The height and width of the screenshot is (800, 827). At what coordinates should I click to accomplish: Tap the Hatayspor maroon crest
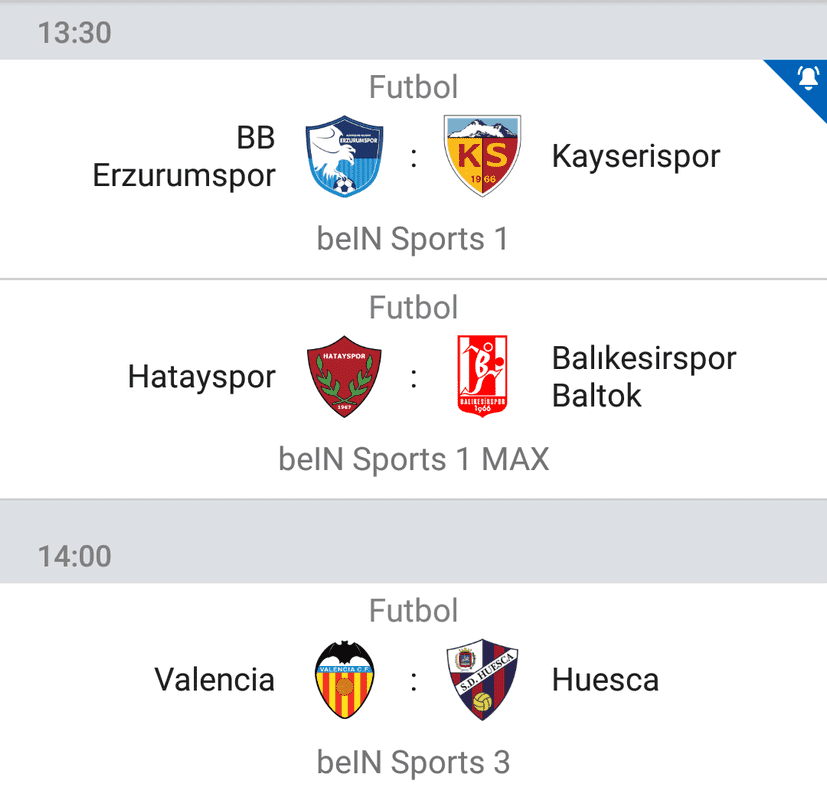click(344, 377)
